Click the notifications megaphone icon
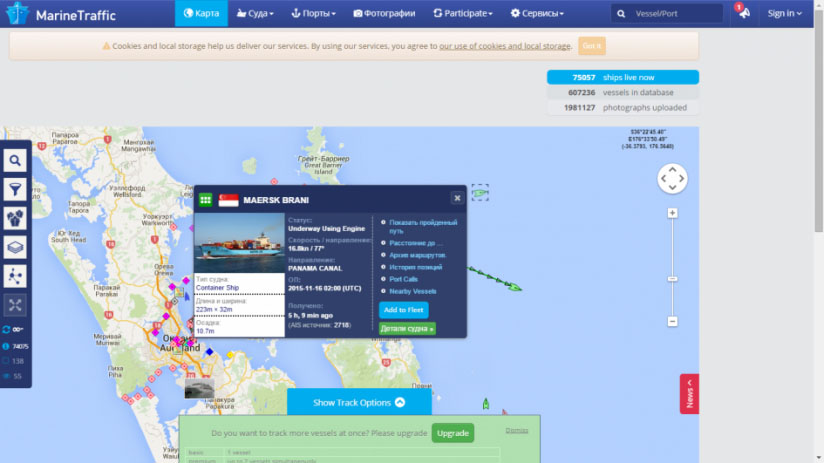 744,13
